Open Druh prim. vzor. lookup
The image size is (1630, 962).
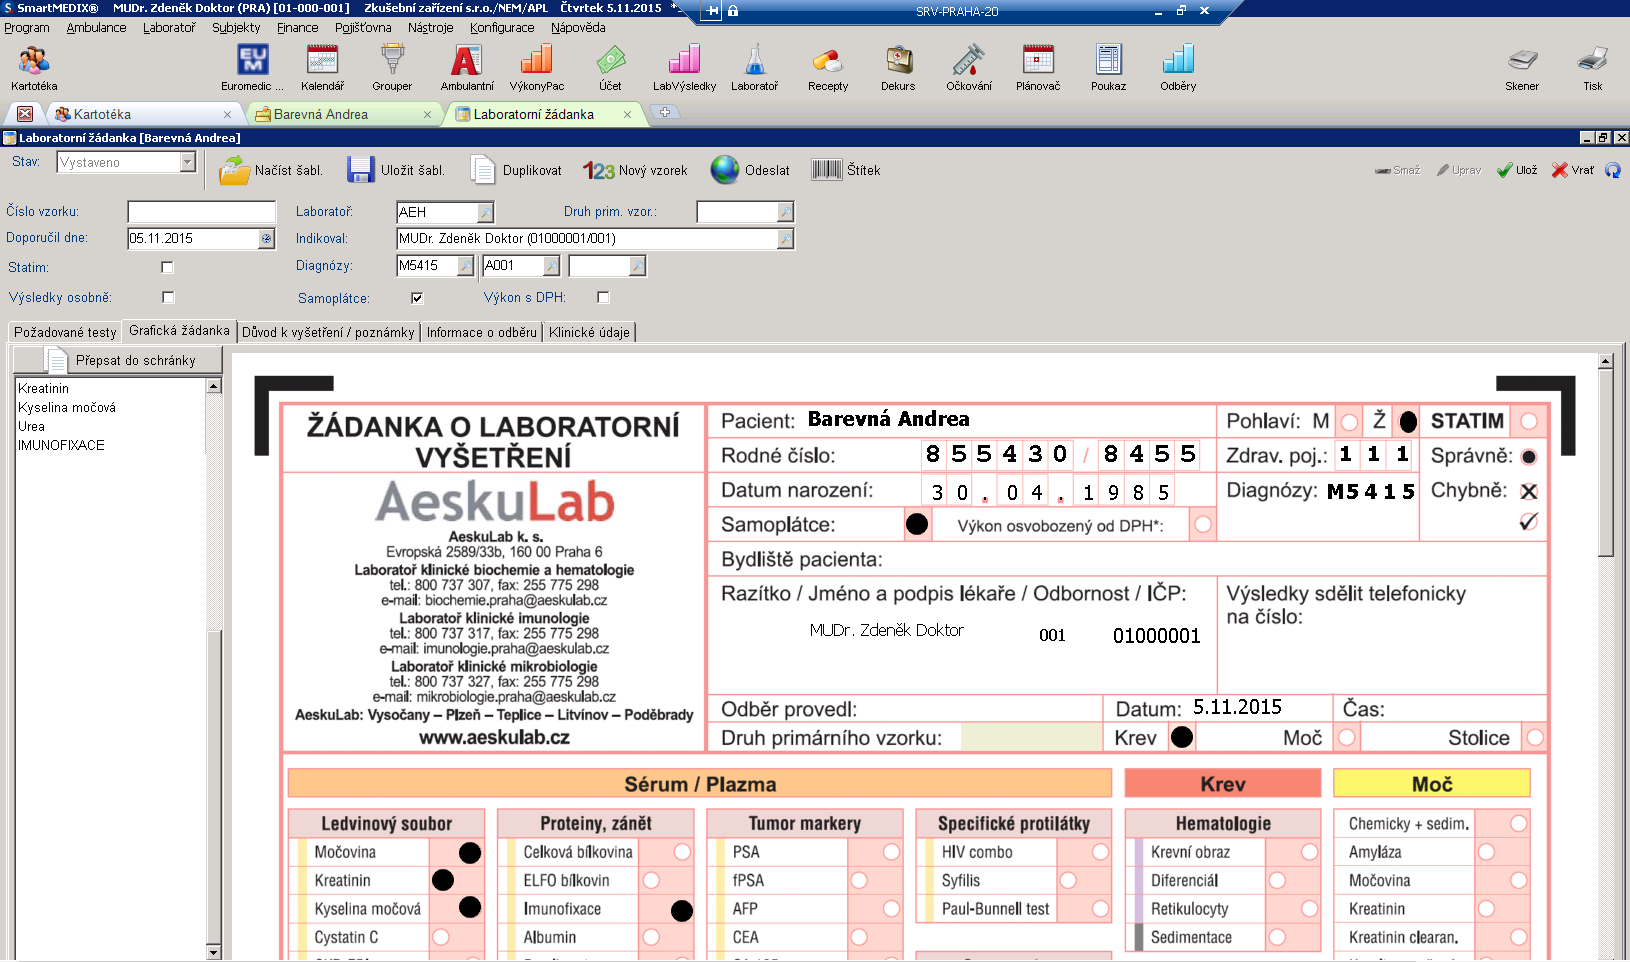point(785,212)
